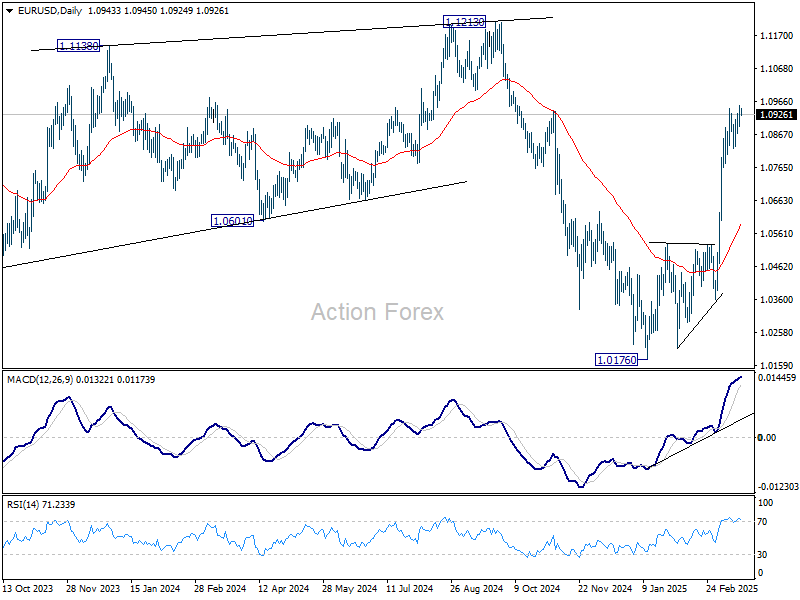This screenshot has width=800, height=600.
Task: Click the 1.06010 low price label
Action: [232, 221]
